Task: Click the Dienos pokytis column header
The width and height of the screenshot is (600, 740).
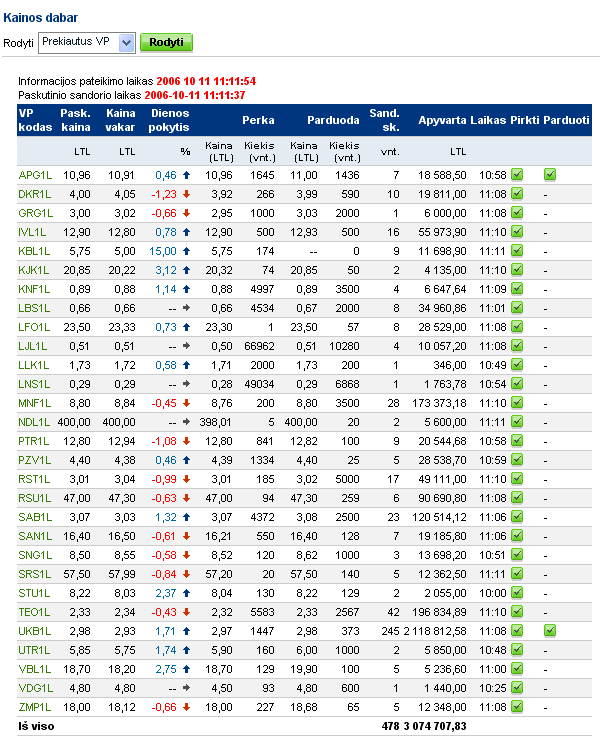Action: [169, 120]
